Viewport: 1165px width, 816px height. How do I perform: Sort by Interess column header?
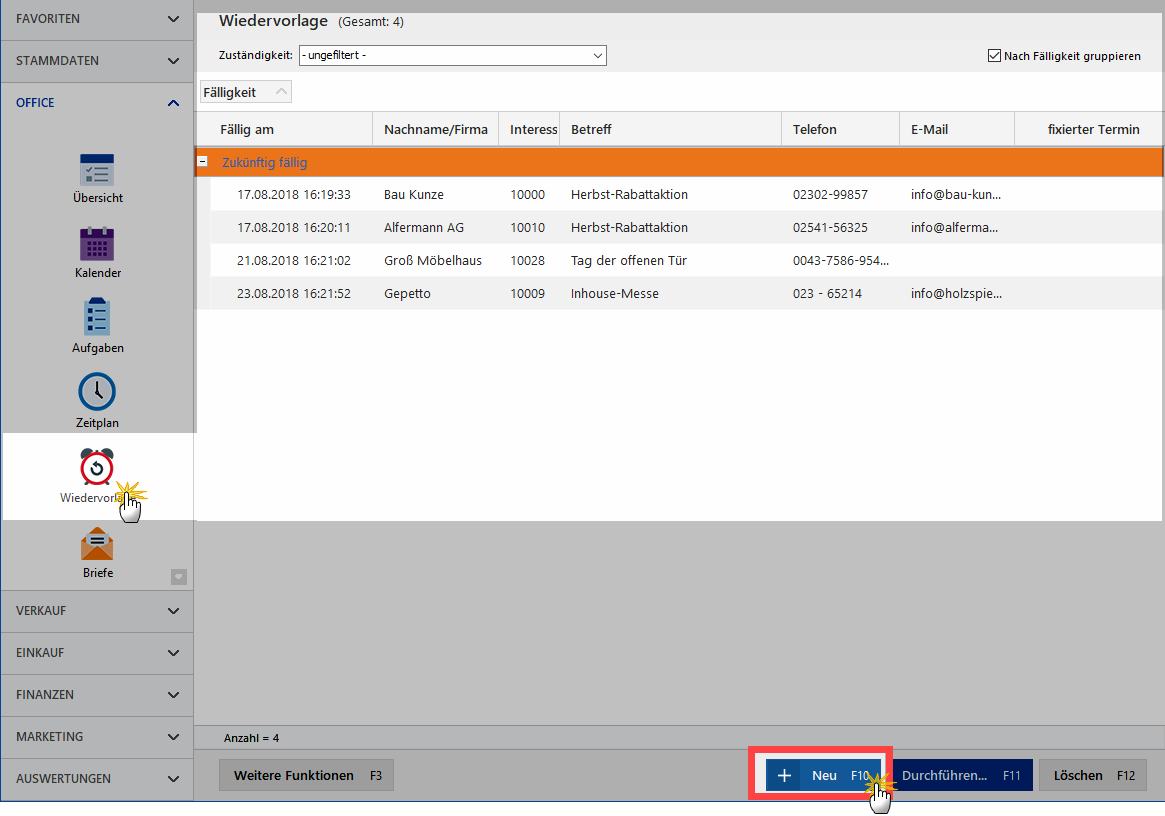[529, 129]
